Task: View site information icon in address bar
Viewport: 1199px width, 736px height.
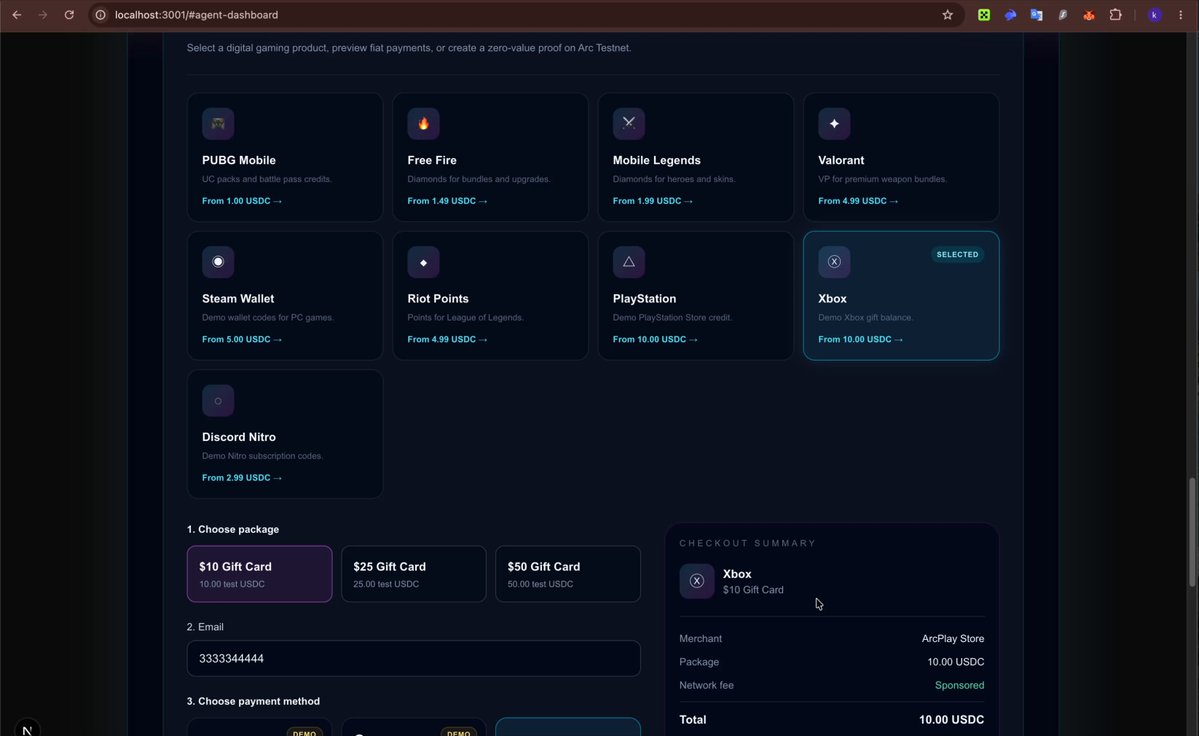Action: point(100,15)
